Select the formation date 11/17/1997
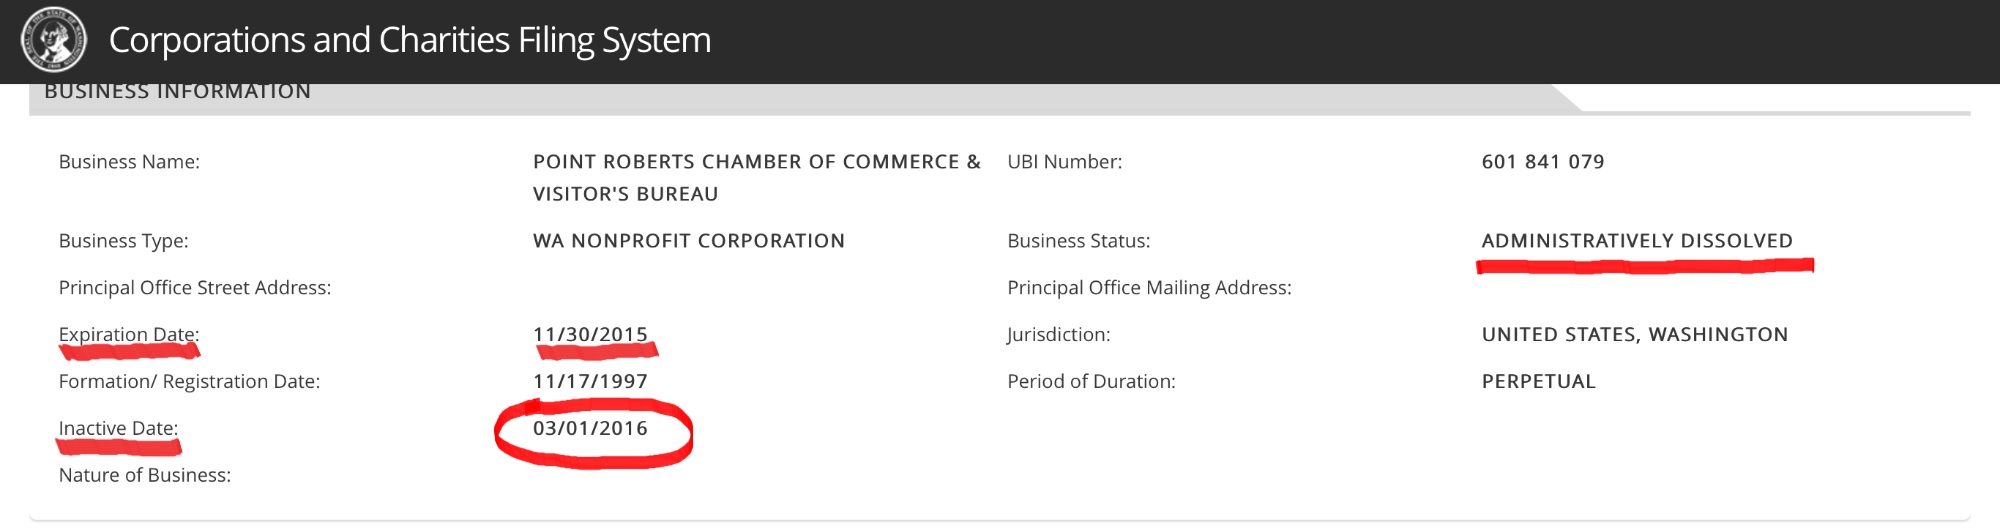 coord(590,381)
